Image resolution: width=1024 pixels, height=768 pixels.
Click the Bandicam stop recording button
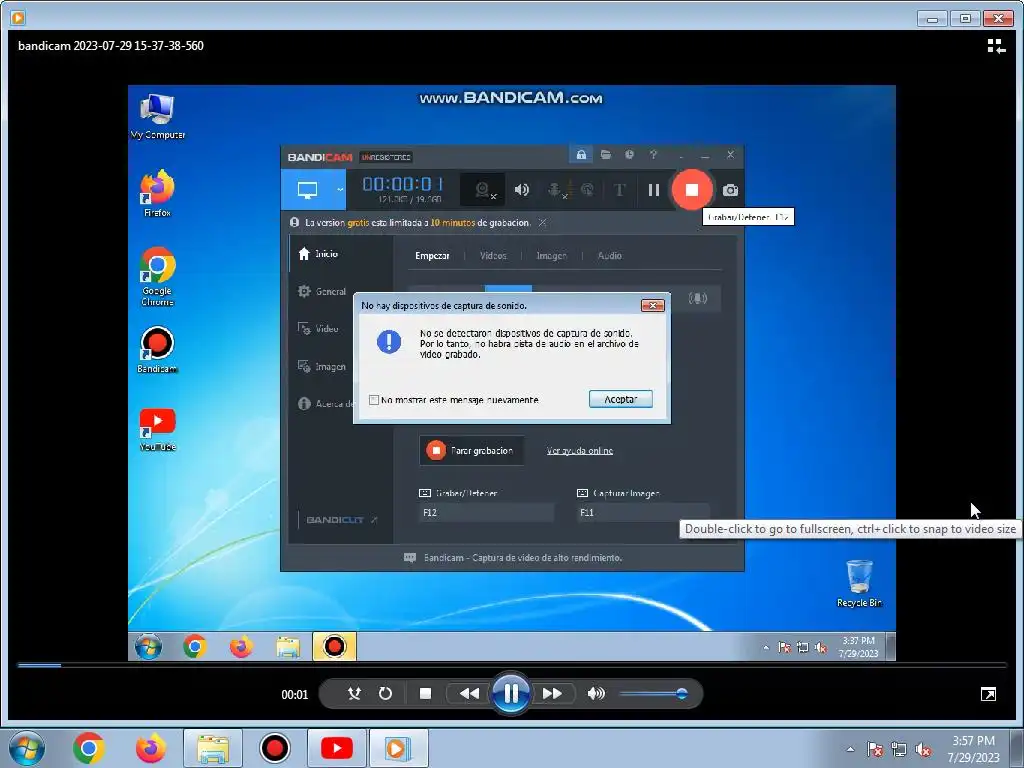pos(692,190)
